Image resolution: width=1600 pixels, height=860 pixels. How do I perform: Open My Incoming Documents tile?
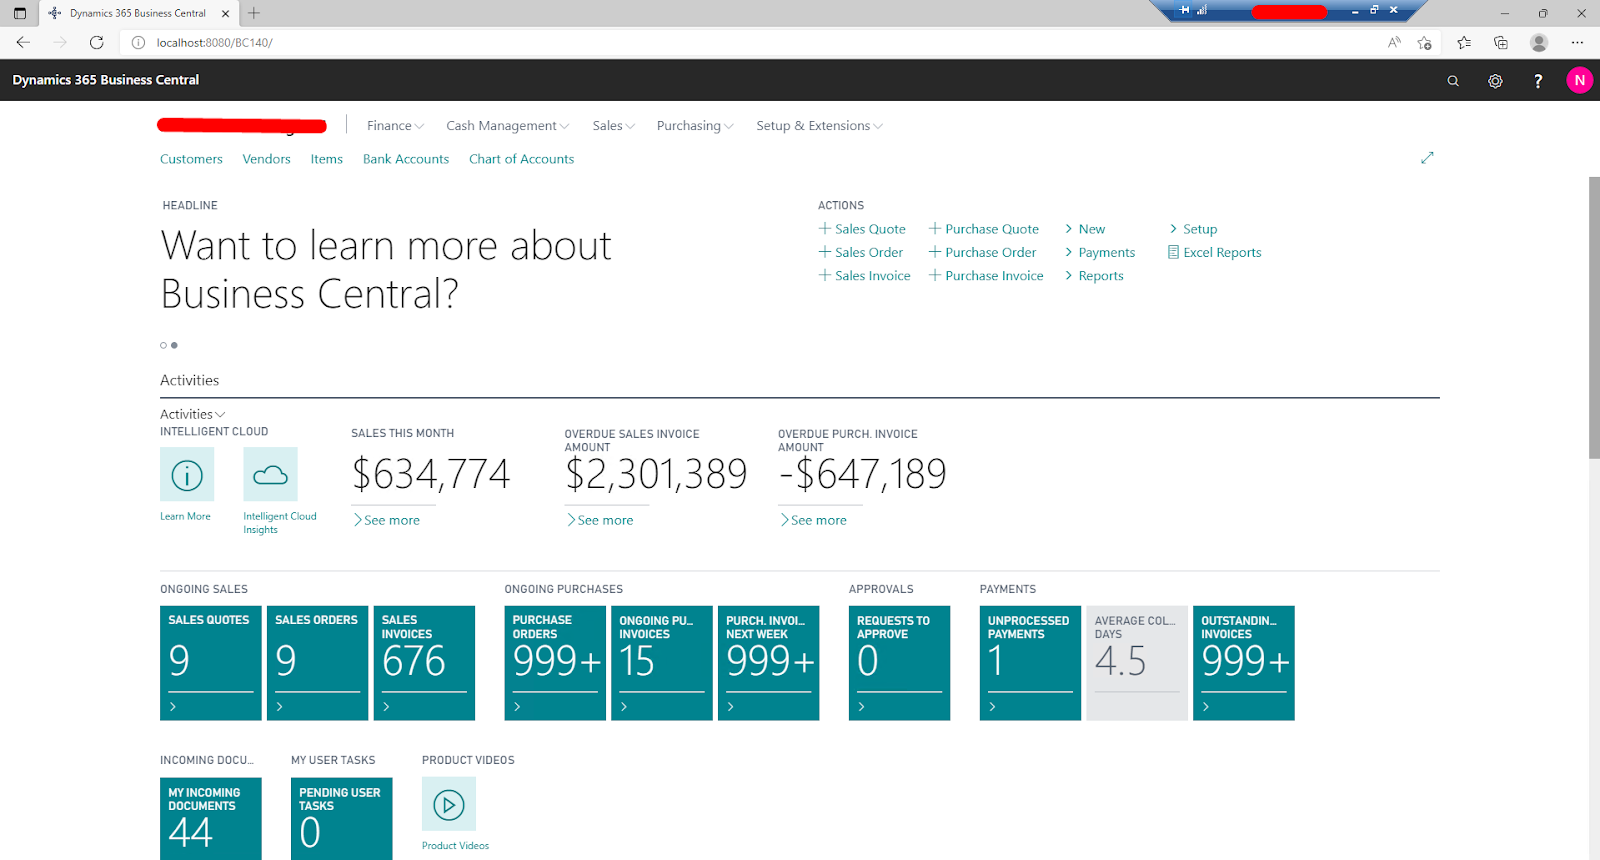click(211, 819)
